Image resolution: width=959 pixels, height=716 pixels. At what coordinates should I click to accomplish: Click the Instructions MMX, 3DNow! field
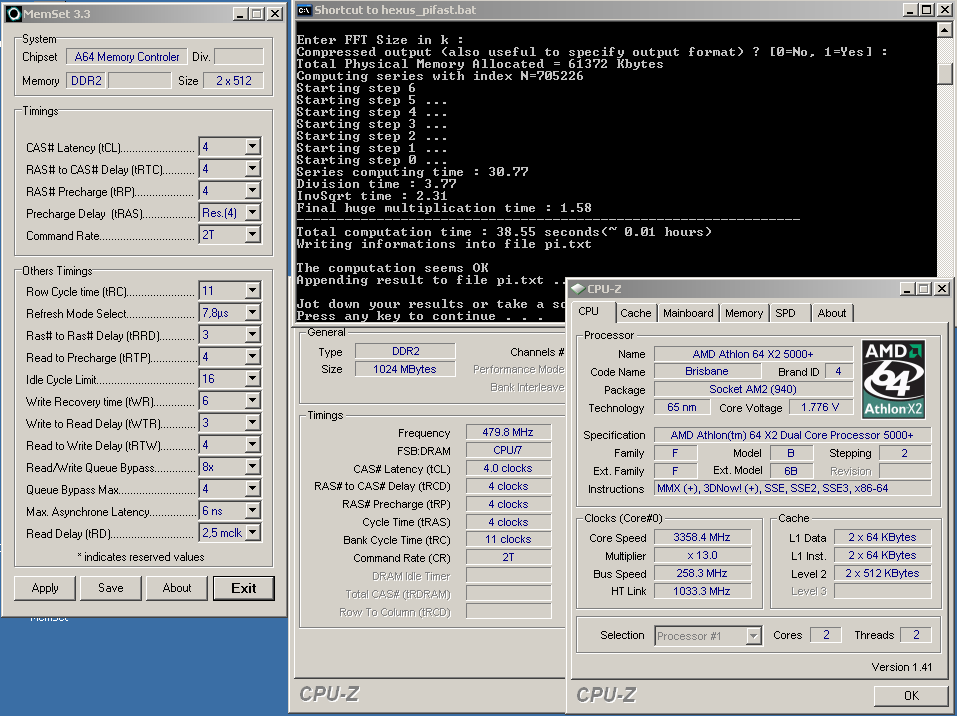tap(793, 489)
